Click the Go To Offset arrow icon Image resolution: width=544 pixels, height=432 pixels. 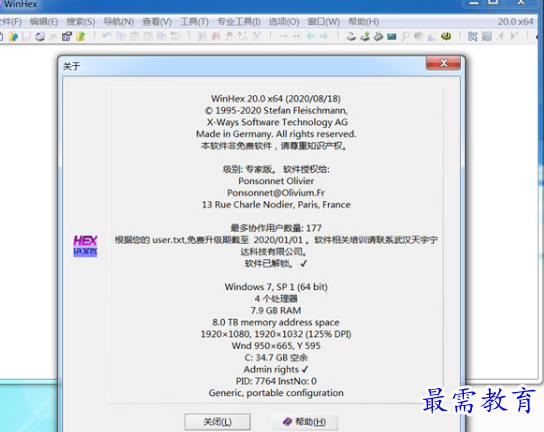[x=283, y=36]
